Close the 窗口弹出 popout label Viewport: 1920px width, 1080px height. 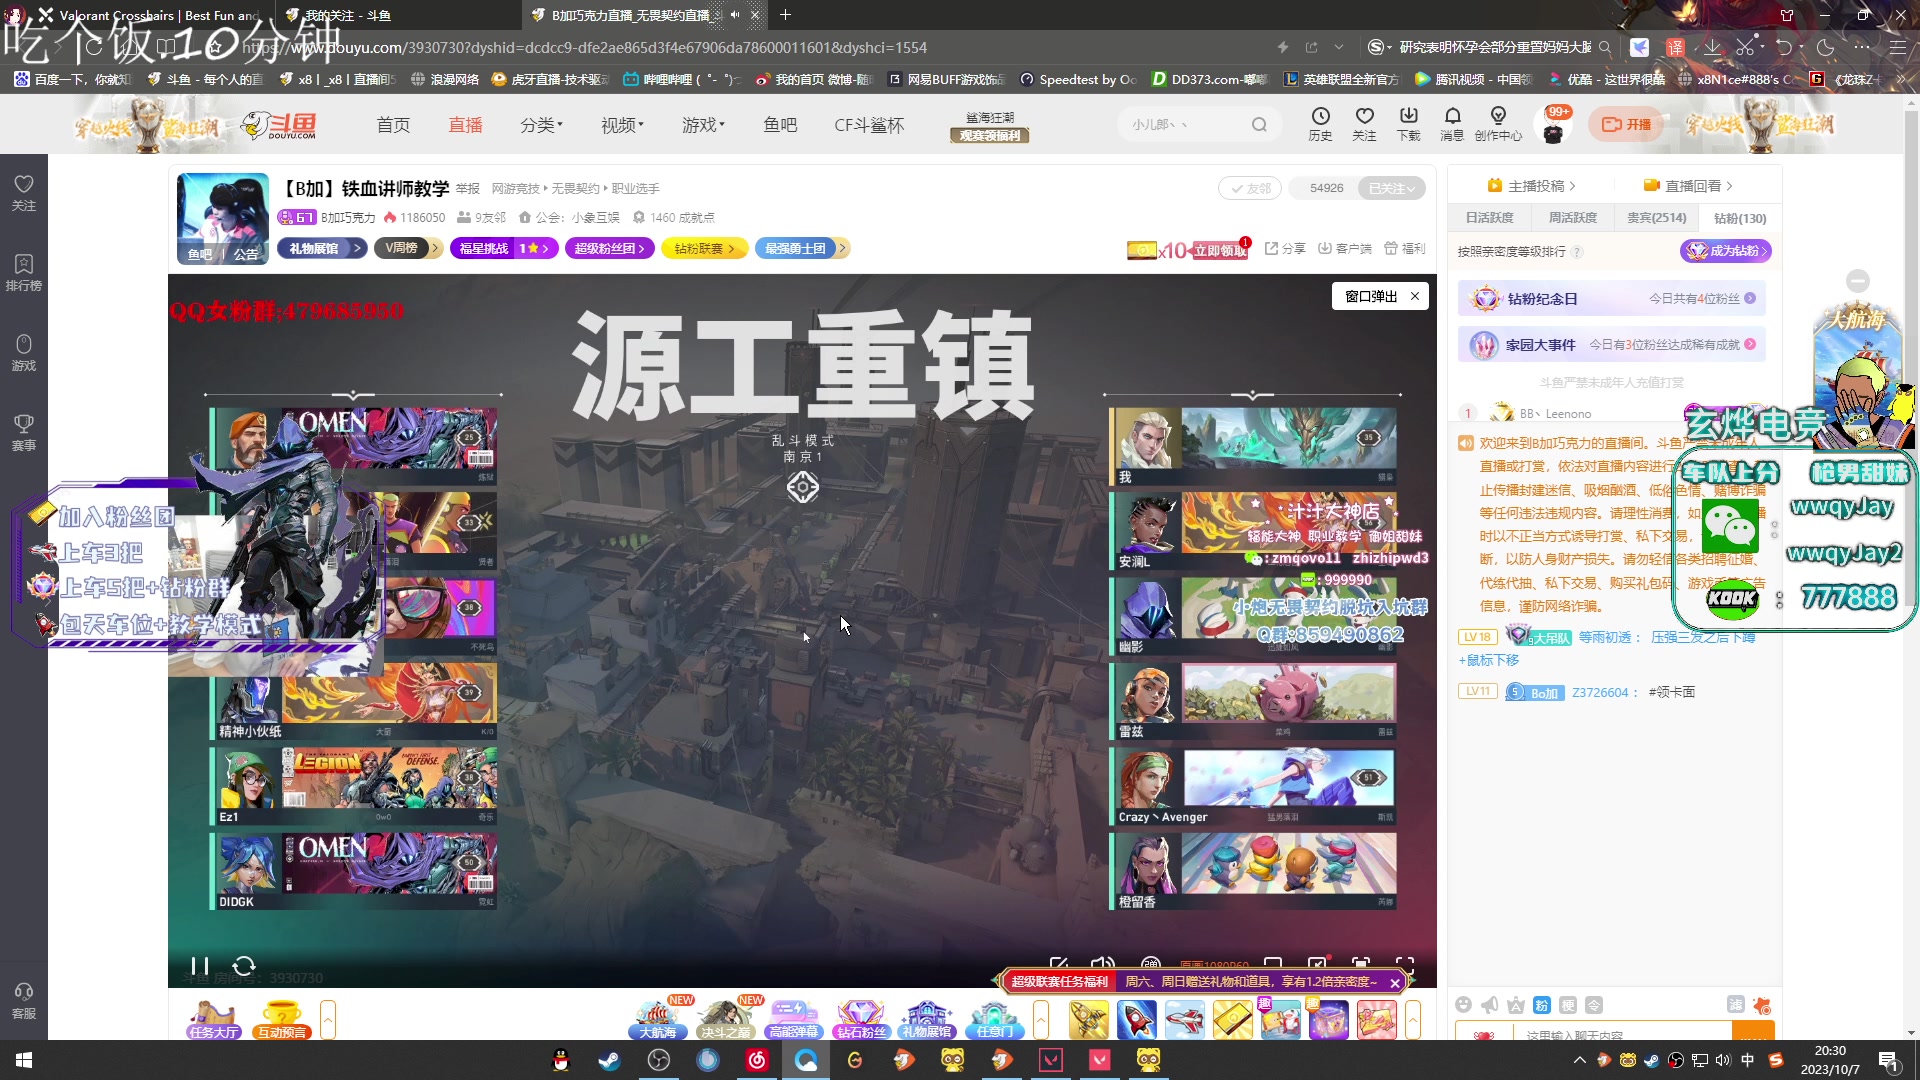(1415, 296)
